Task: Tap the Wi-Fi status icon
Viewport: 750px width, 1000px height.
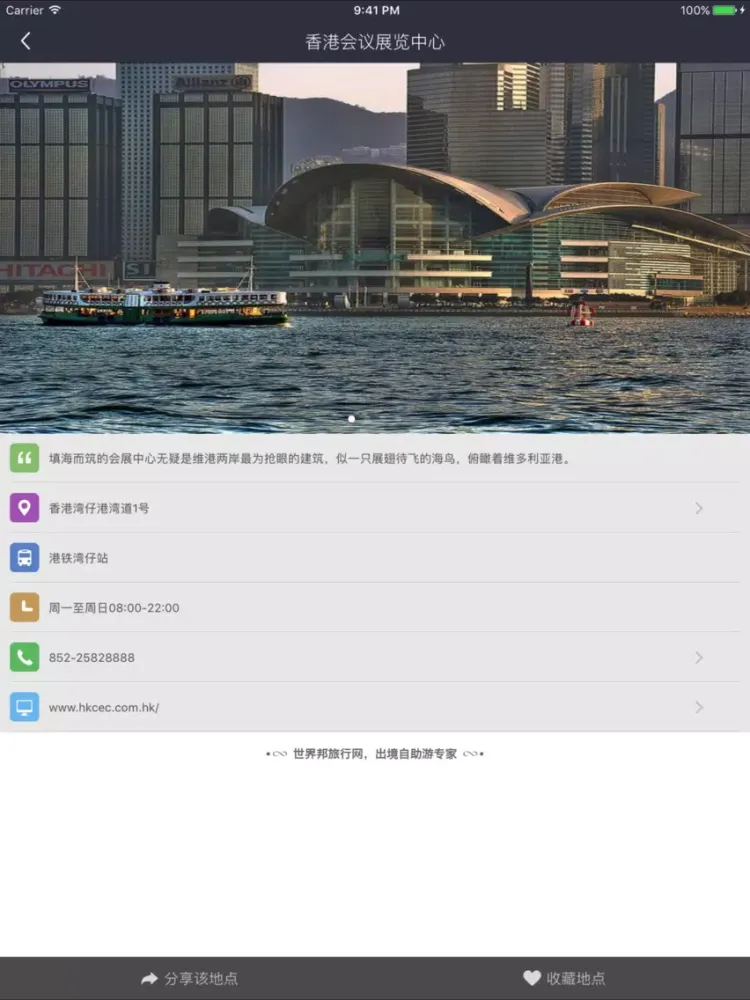Action: [55, 10]
